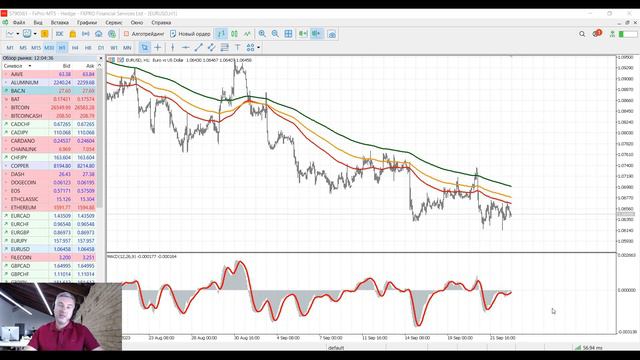The width and height of the screenshot is (640, 360).
Task: Click the Bid column header
Action: (x=67, y=66)
